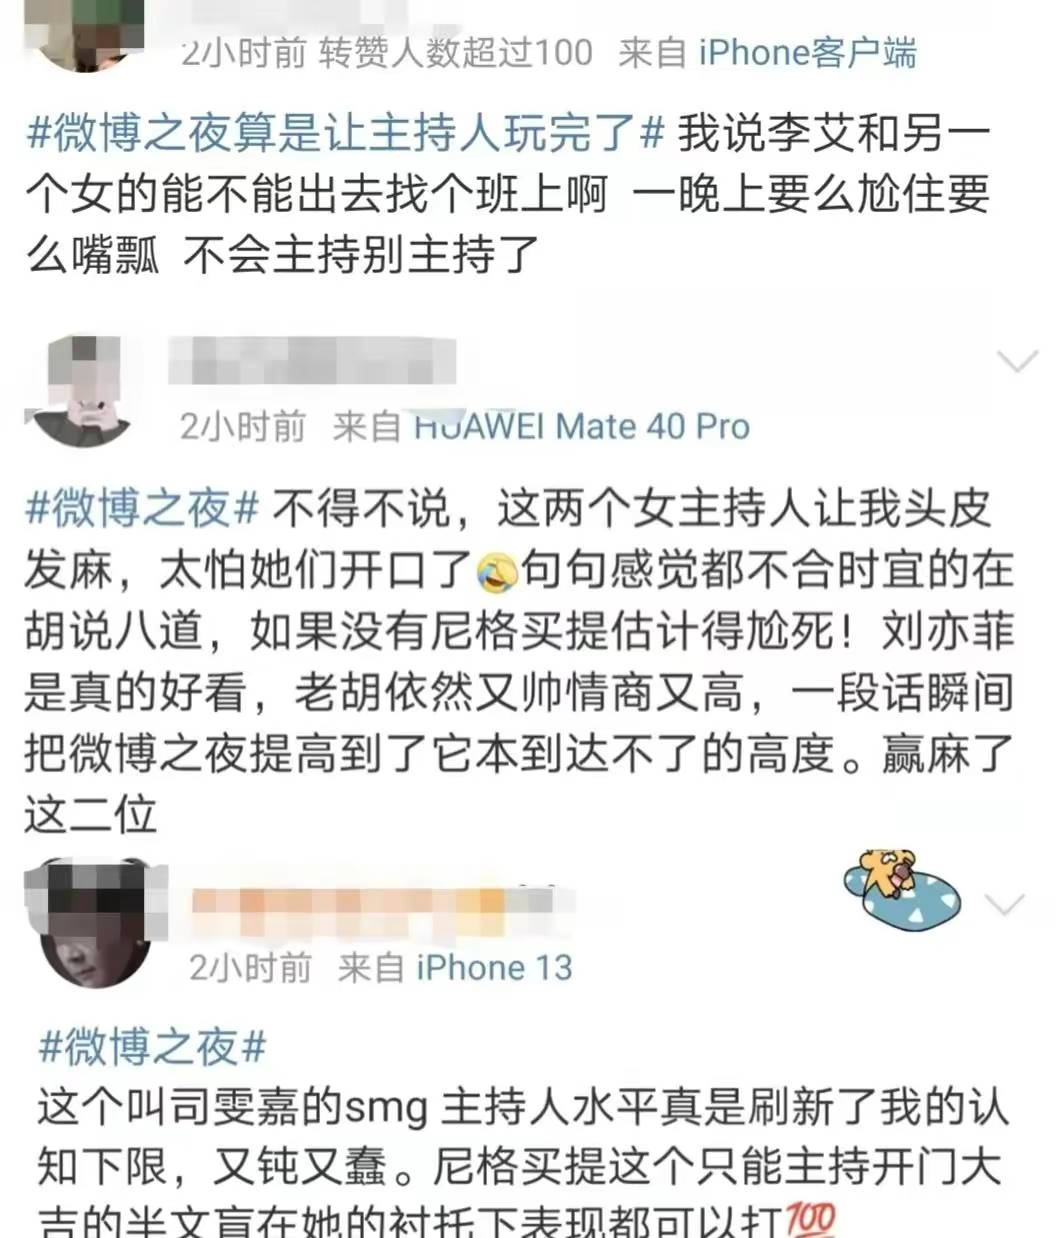Open the iPhone 13 source link
1058x1238 pixels.
(494, 968)
